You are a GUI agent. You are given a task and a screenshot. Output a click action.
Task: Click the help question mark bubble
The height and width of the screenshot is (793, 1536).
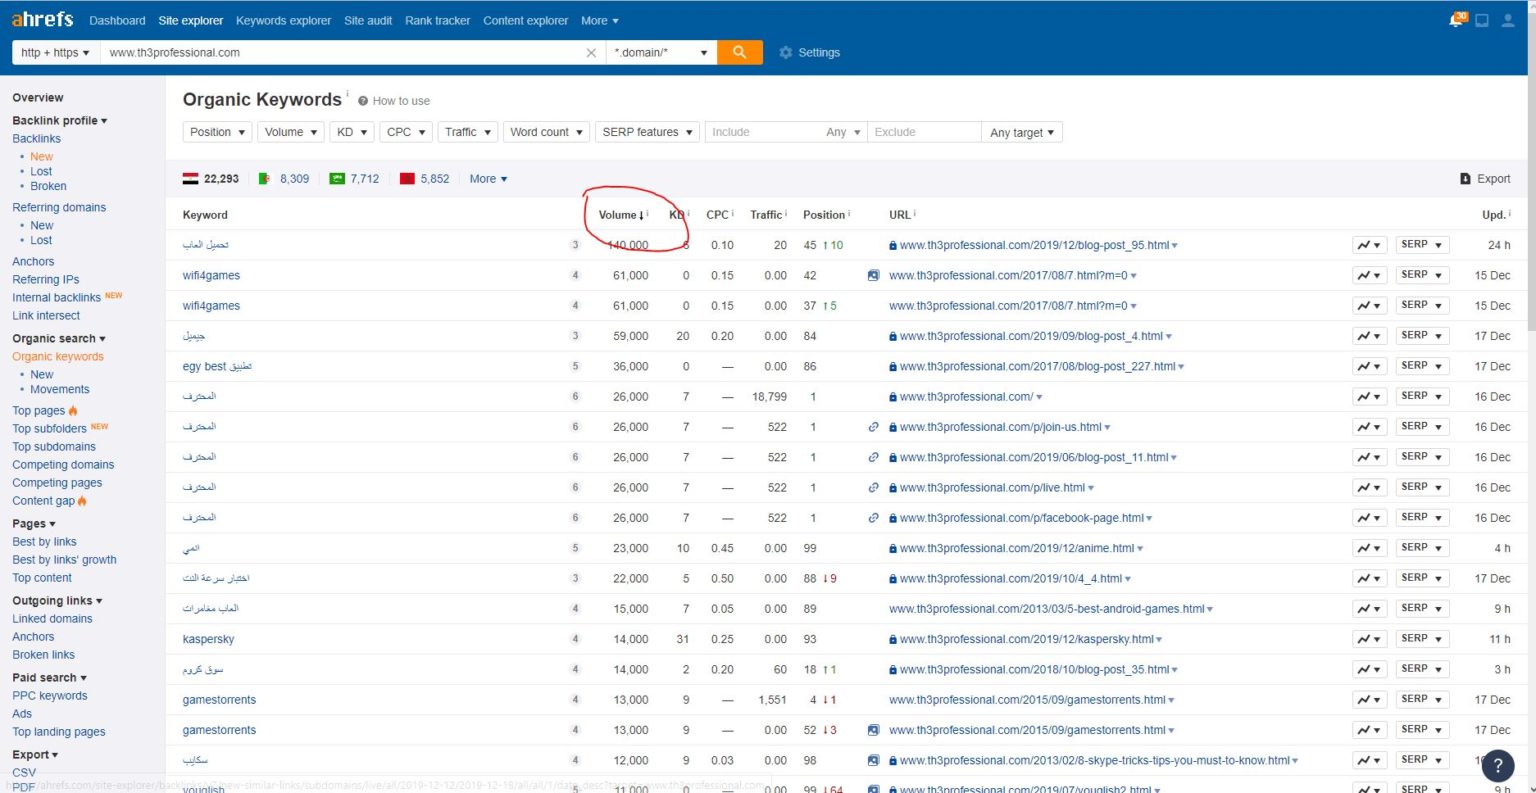point(1497,766)
